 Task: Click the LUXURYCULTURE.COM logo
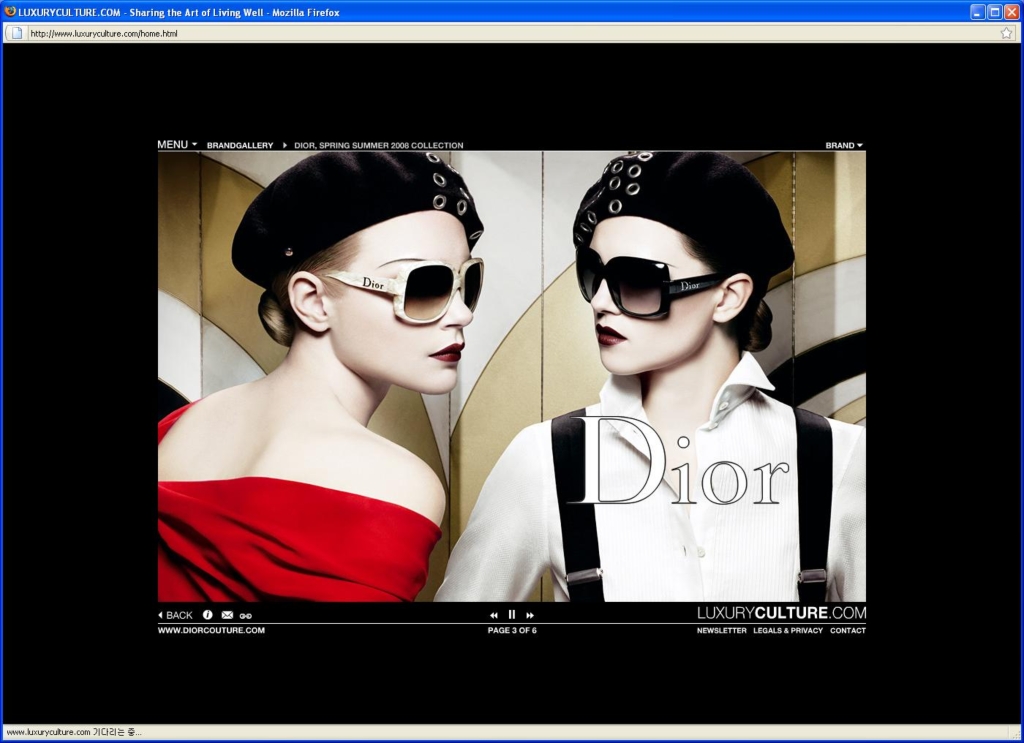click(782, 612)
